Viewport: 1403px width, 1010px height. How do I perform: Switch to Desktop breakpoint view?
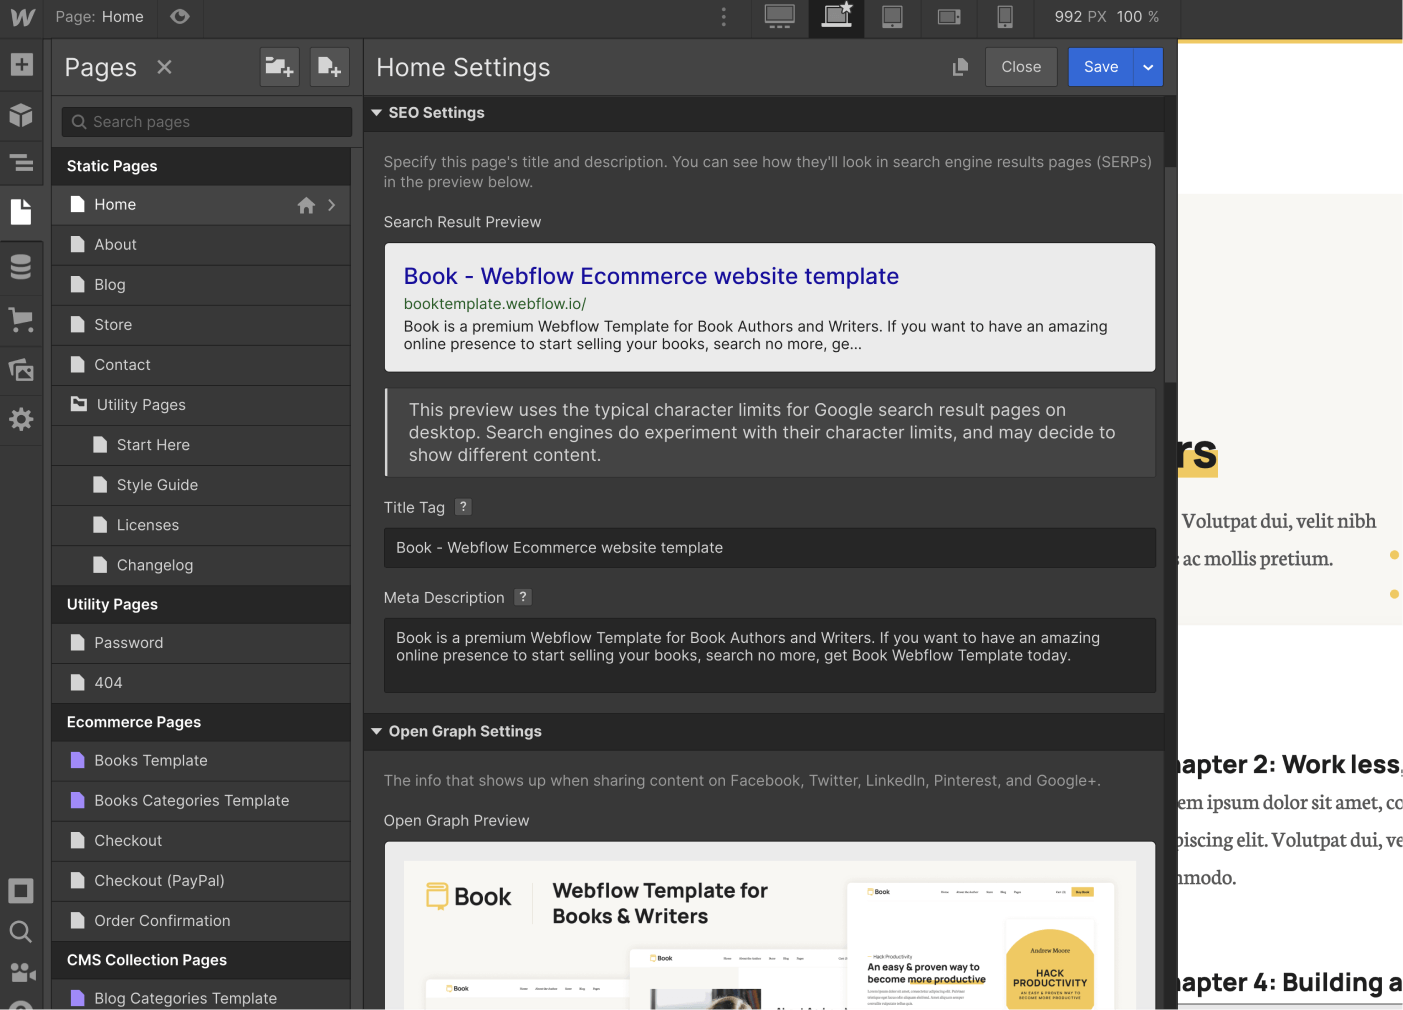779,17
